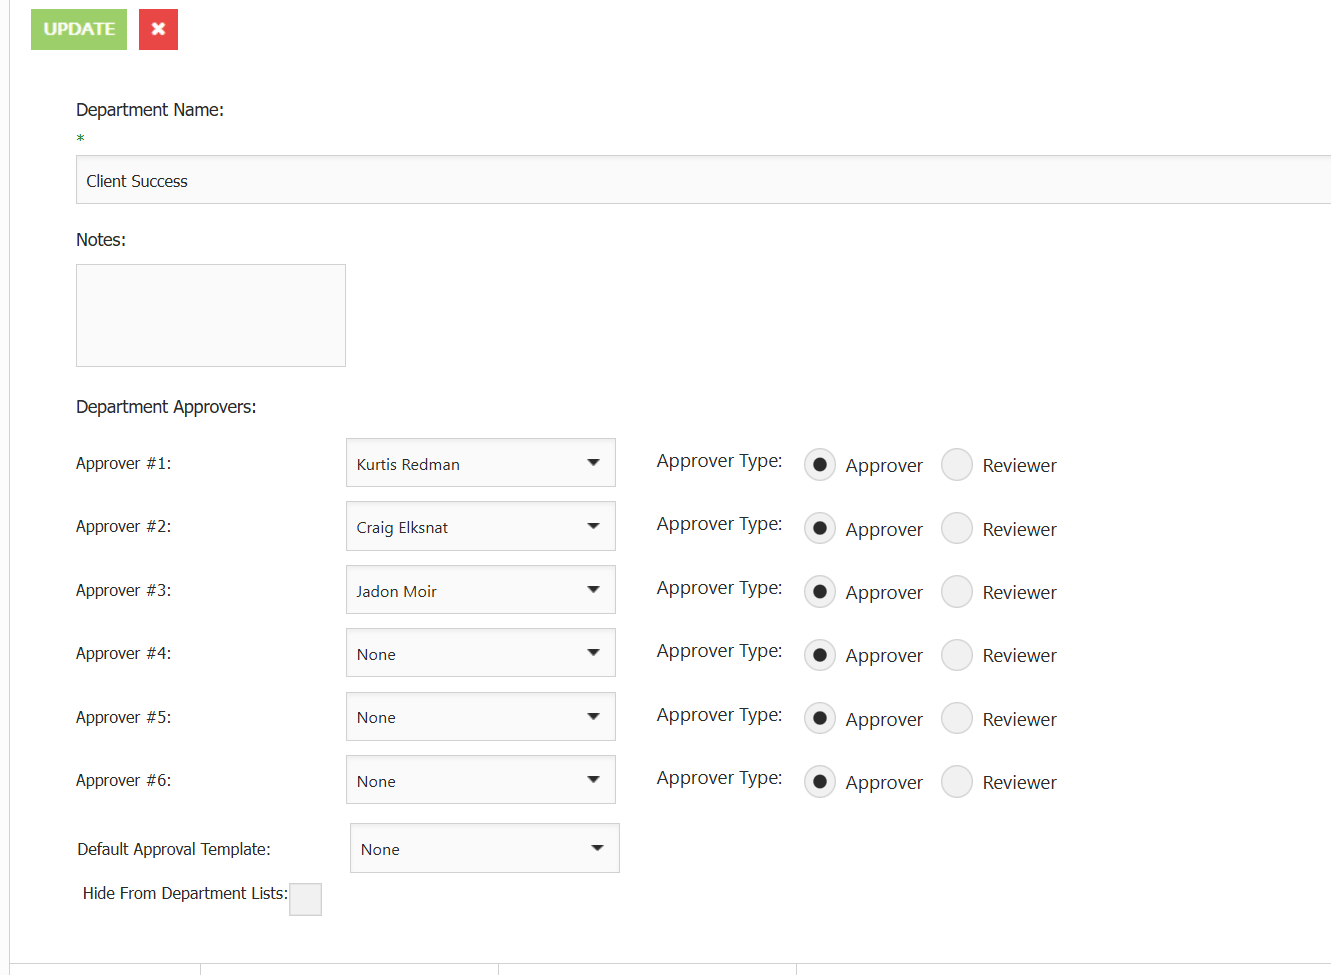Set Approver #5 type to Reviewer
Image resolution: width=1331 pixels, height=975 pixels.
click(957, 718)
